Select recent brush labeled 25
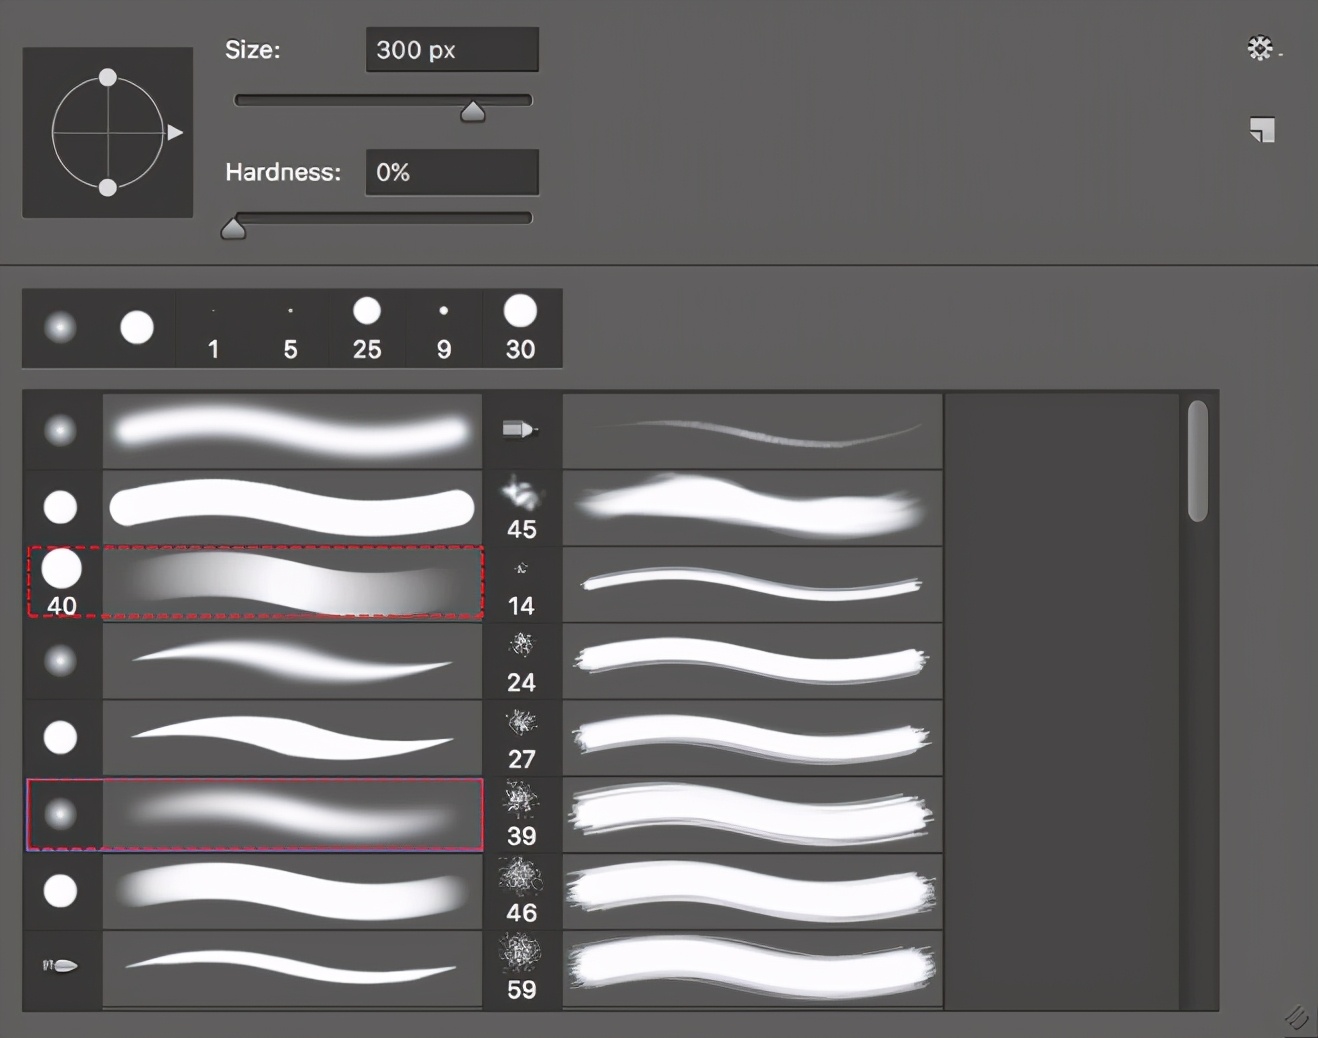Viewport: 1318px width, 1038px height. point(367,327)
